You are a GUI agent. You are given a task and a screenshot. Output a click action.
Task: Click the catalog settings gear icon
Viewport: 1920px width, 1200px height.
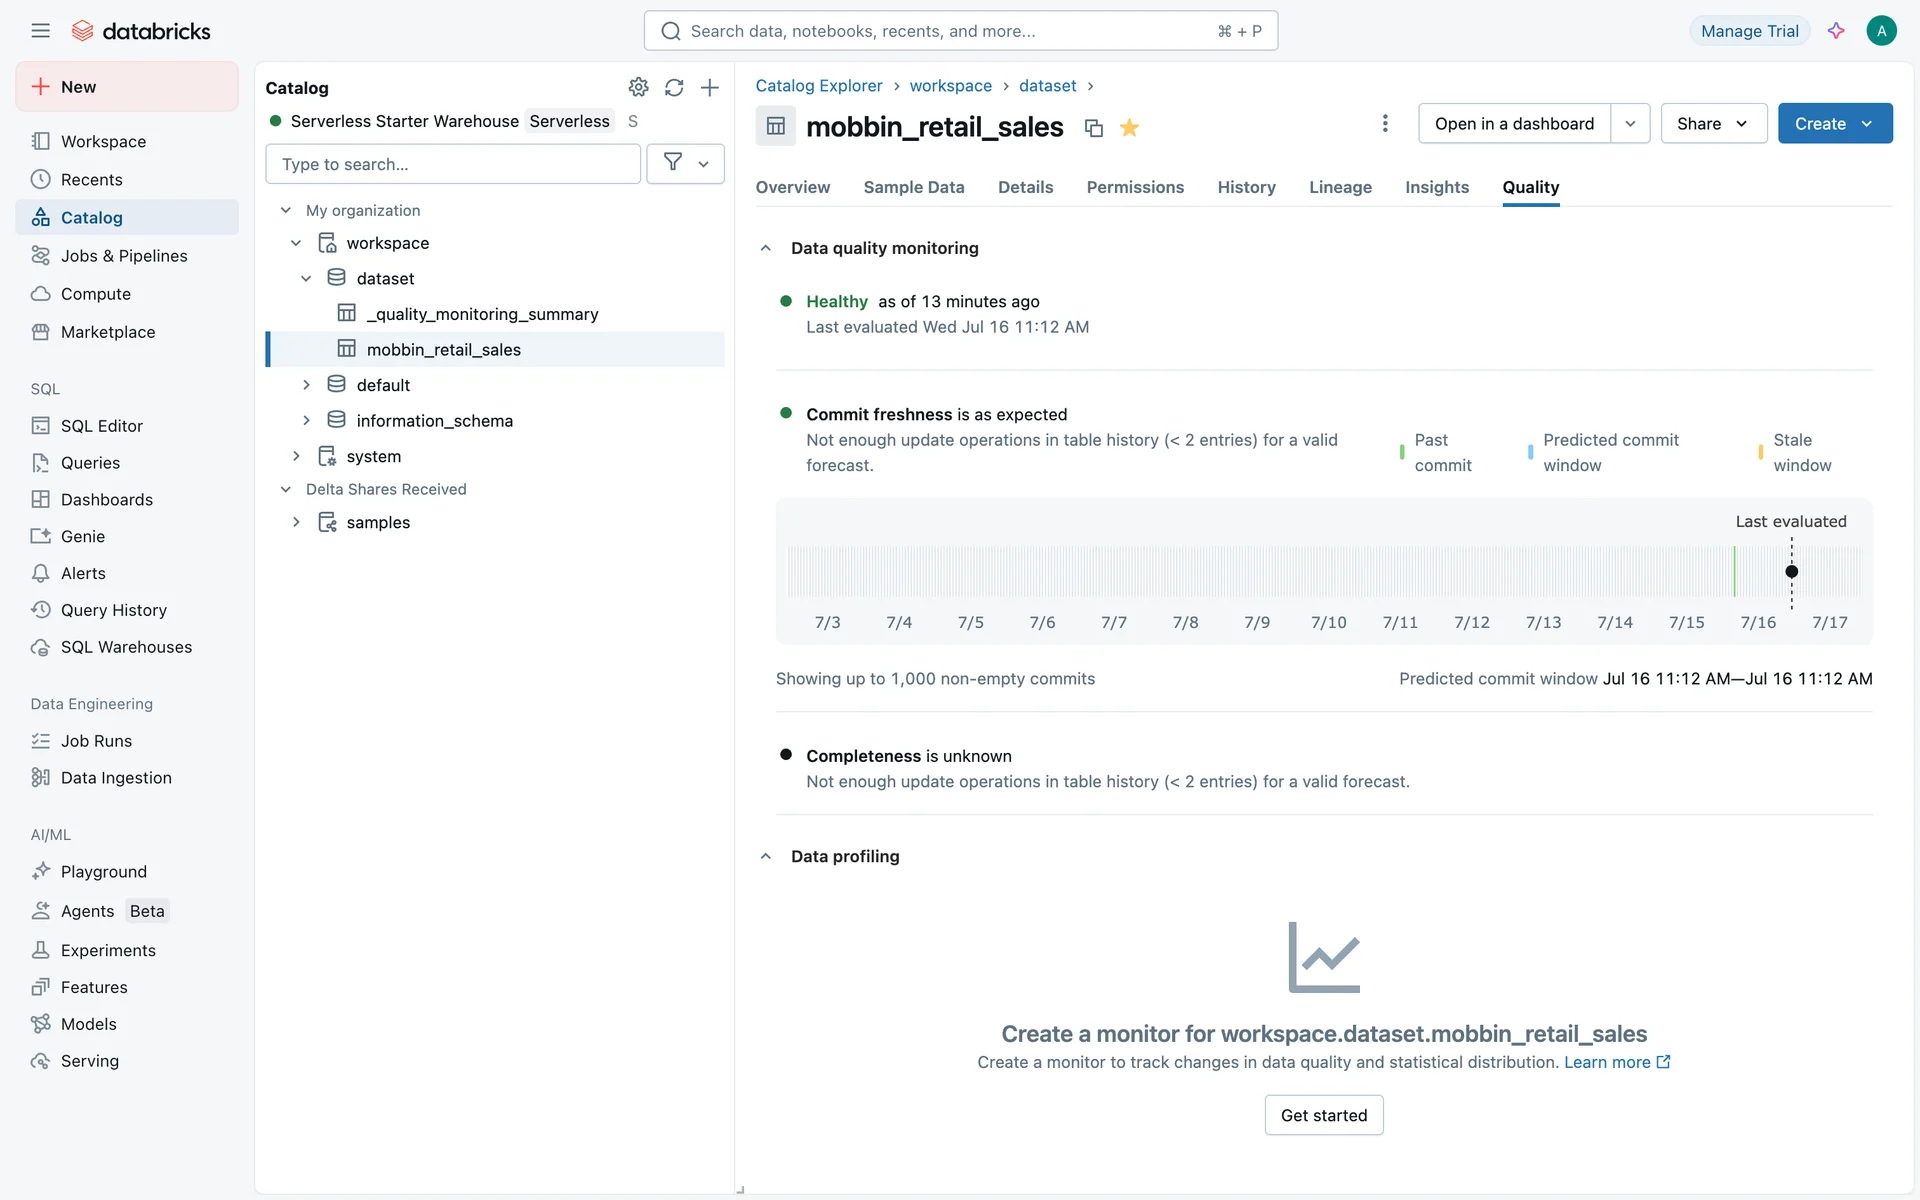click(x=638, y=88)
